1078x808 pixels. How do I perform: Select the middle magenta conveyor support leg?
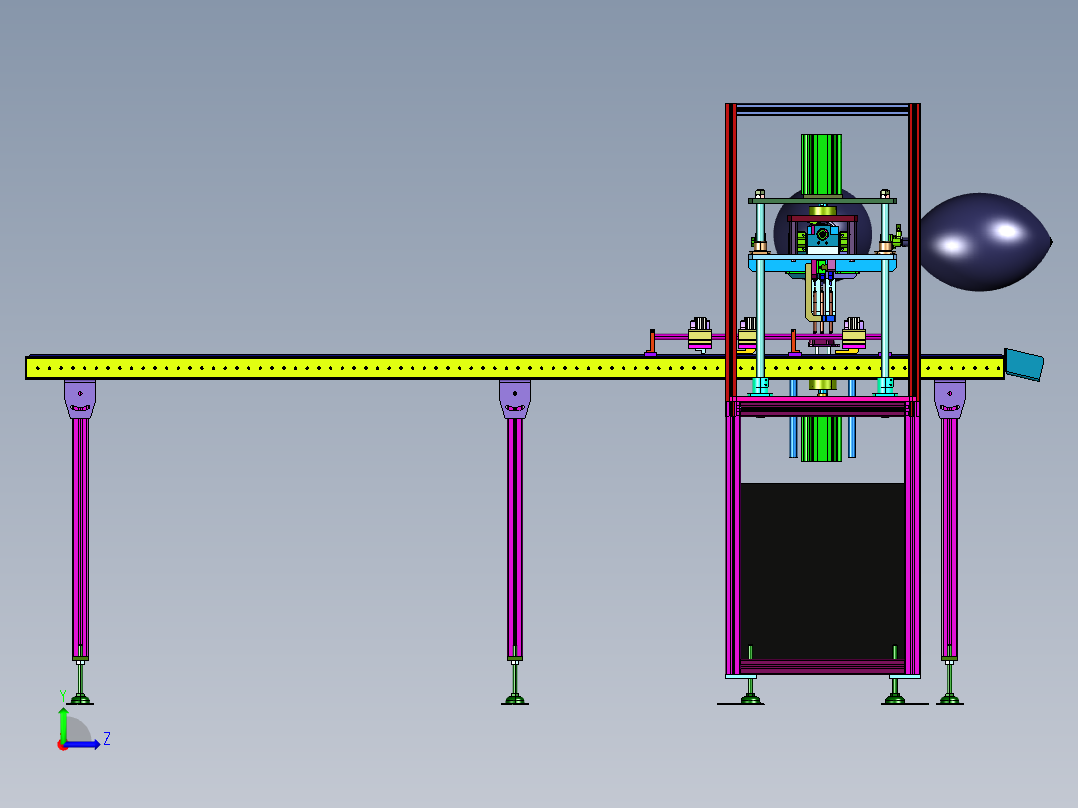tap(515, 538)
